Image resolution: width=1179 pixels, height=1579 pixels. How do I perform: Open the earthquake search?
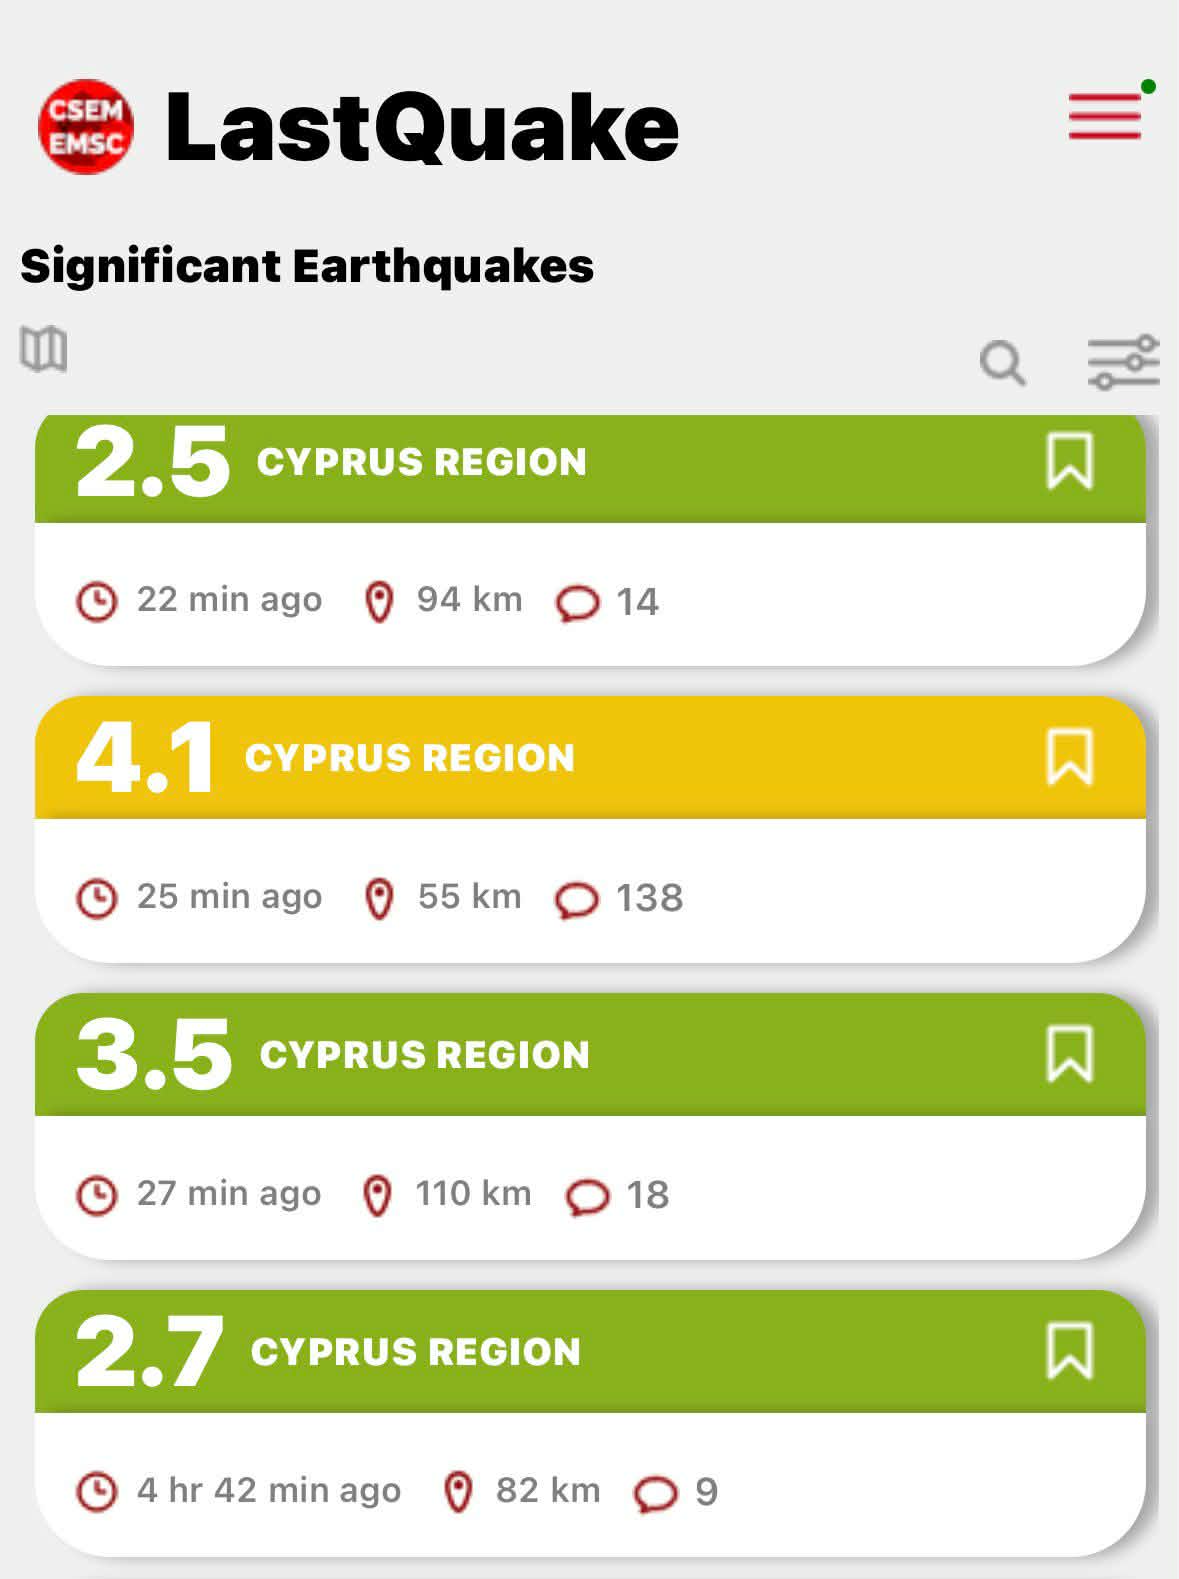1002,362
